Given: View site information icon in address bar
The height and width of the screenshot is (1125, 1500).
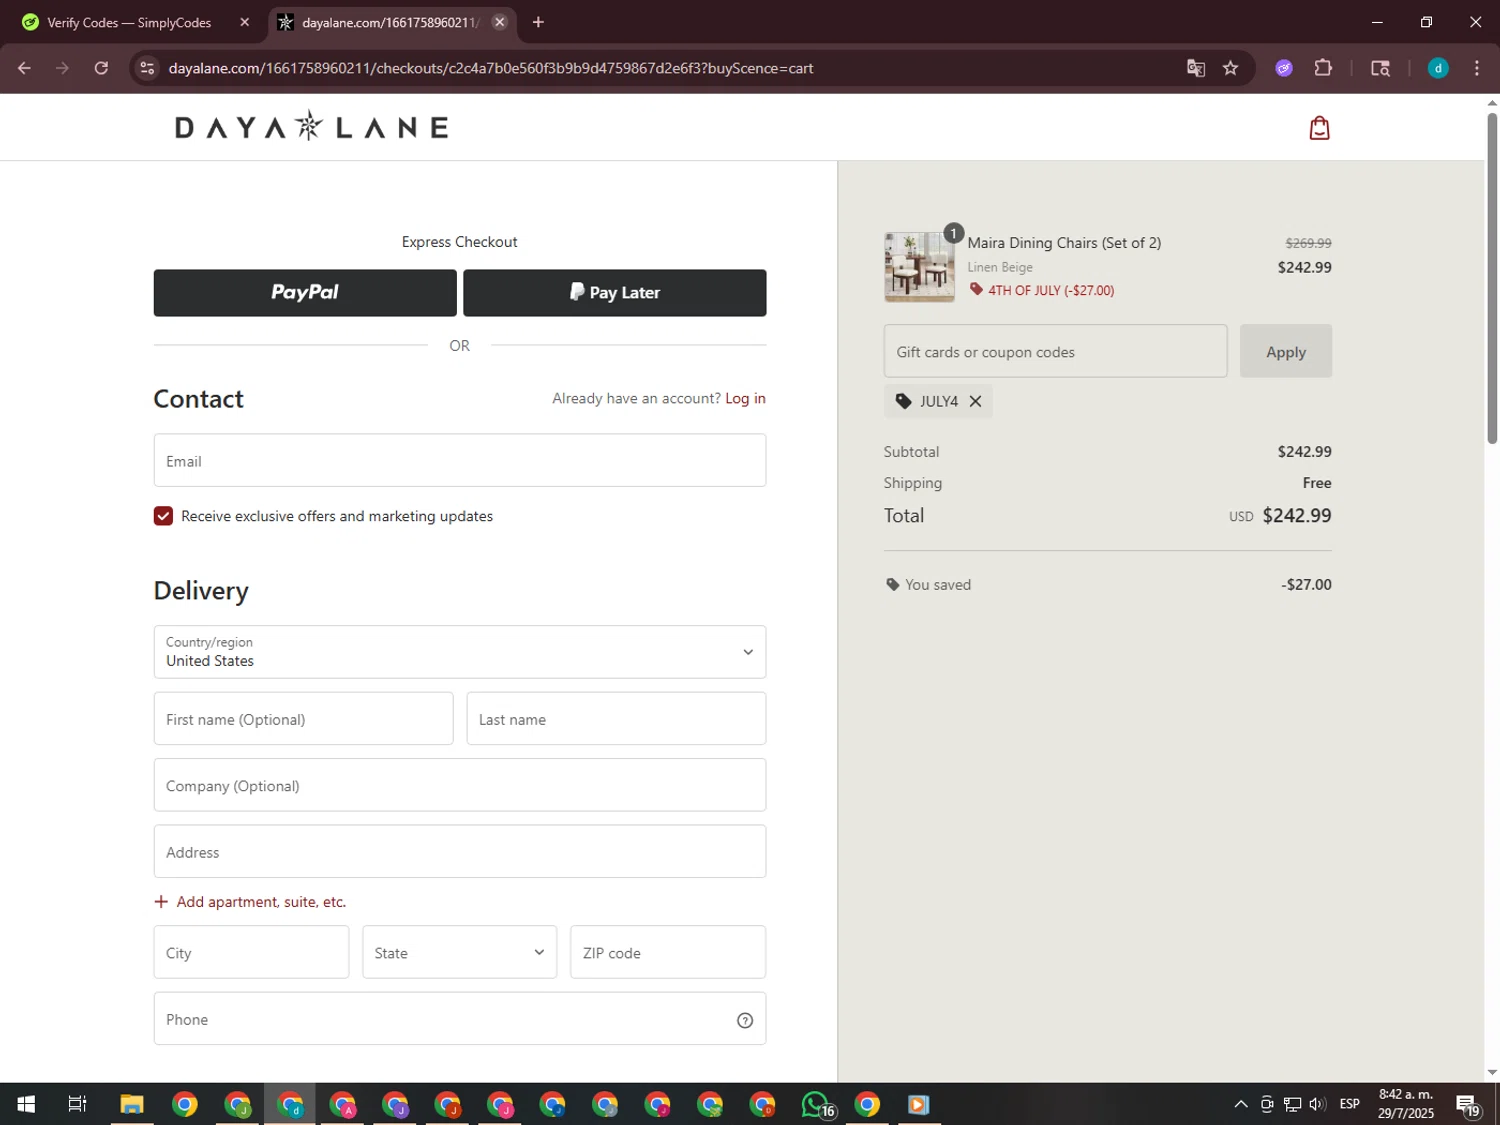Looking at the screenshot, I should pos(147,68).
